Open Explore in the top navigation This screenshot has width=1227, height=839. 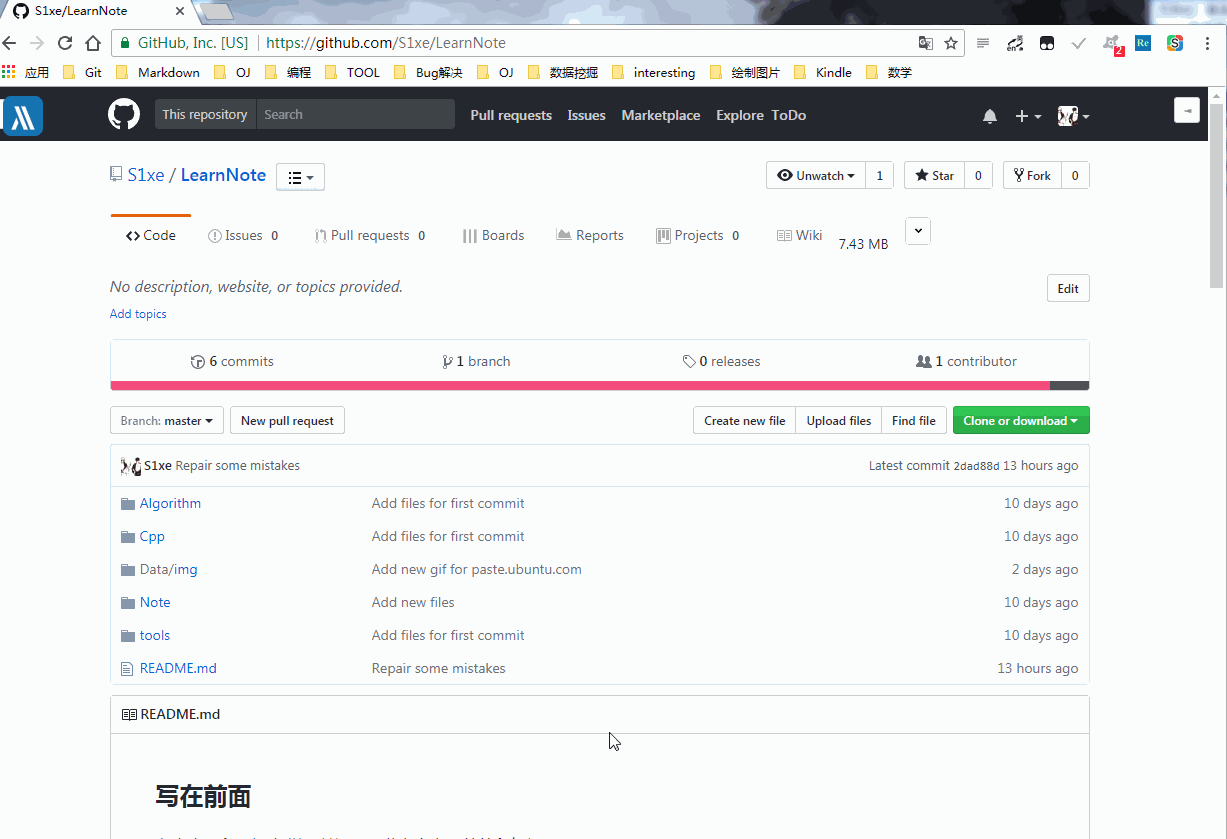[740, 115]
